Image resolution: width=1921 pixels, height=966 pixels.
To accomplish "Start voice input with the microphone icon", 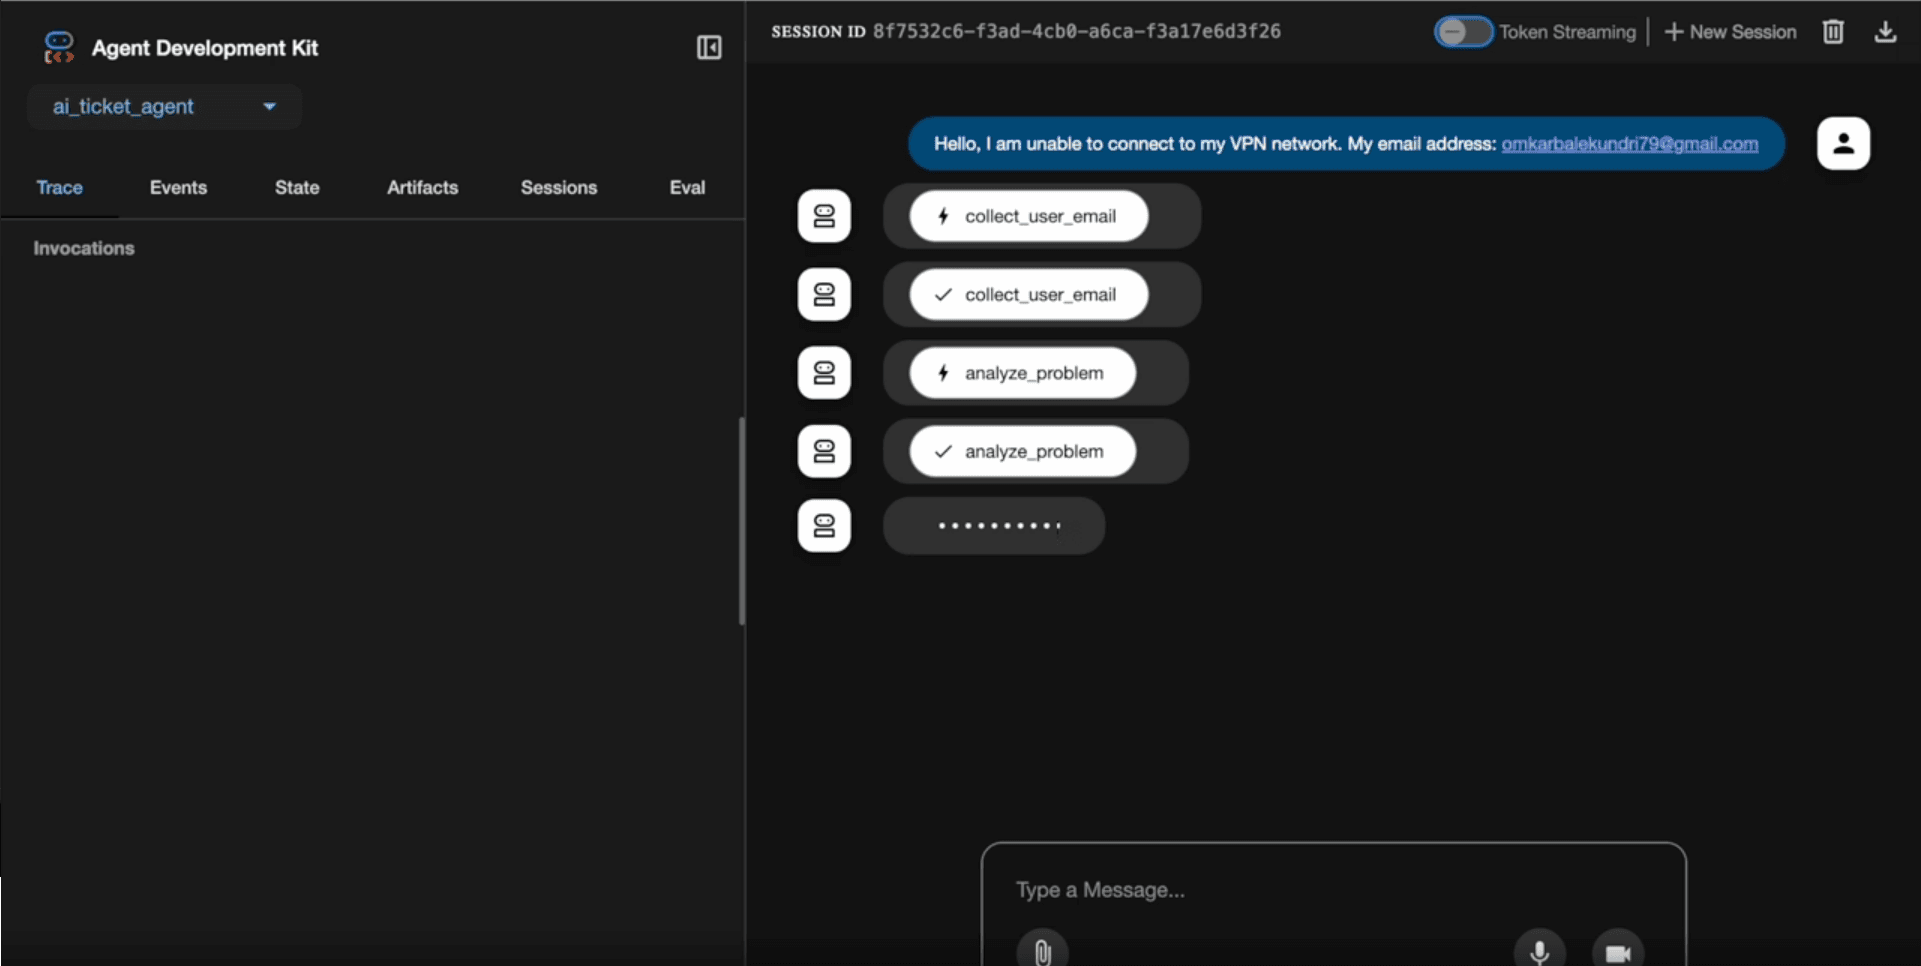I will pos(1539,951).
